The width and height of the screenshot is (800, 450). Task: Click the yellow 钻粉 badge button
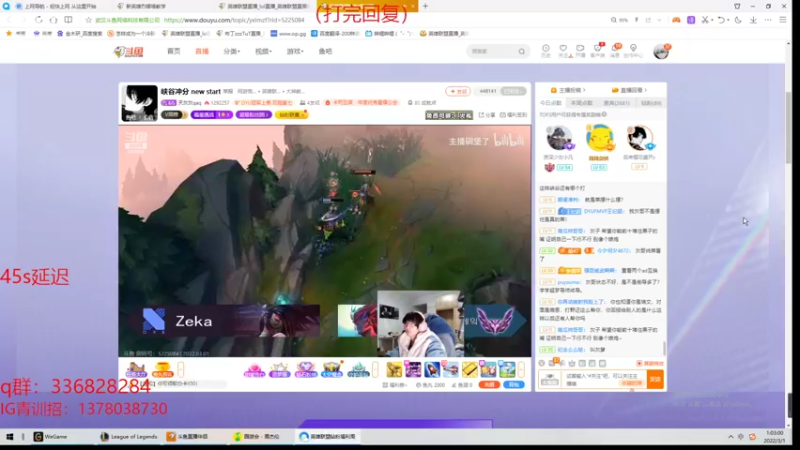tap(292, 115)
